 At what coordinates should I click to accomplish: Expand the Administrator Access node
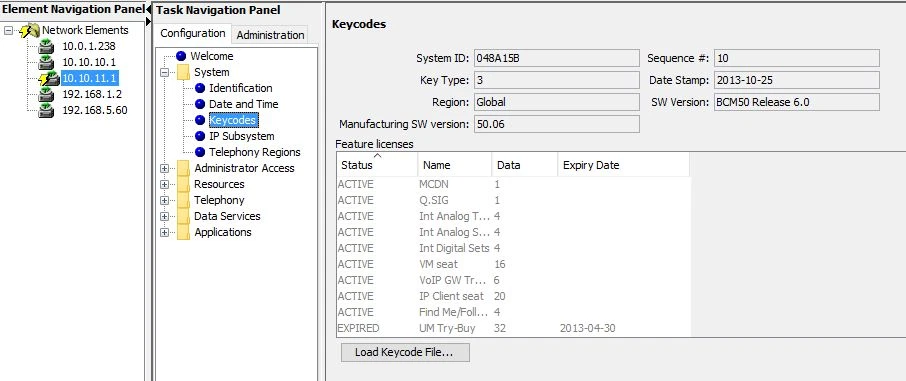165,168
